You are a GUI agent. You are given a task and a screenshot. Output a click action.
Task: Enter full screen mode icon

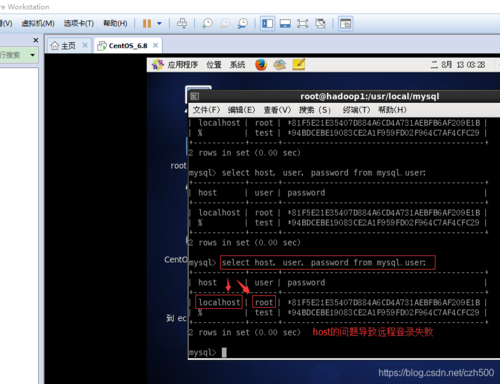[303, 24]
